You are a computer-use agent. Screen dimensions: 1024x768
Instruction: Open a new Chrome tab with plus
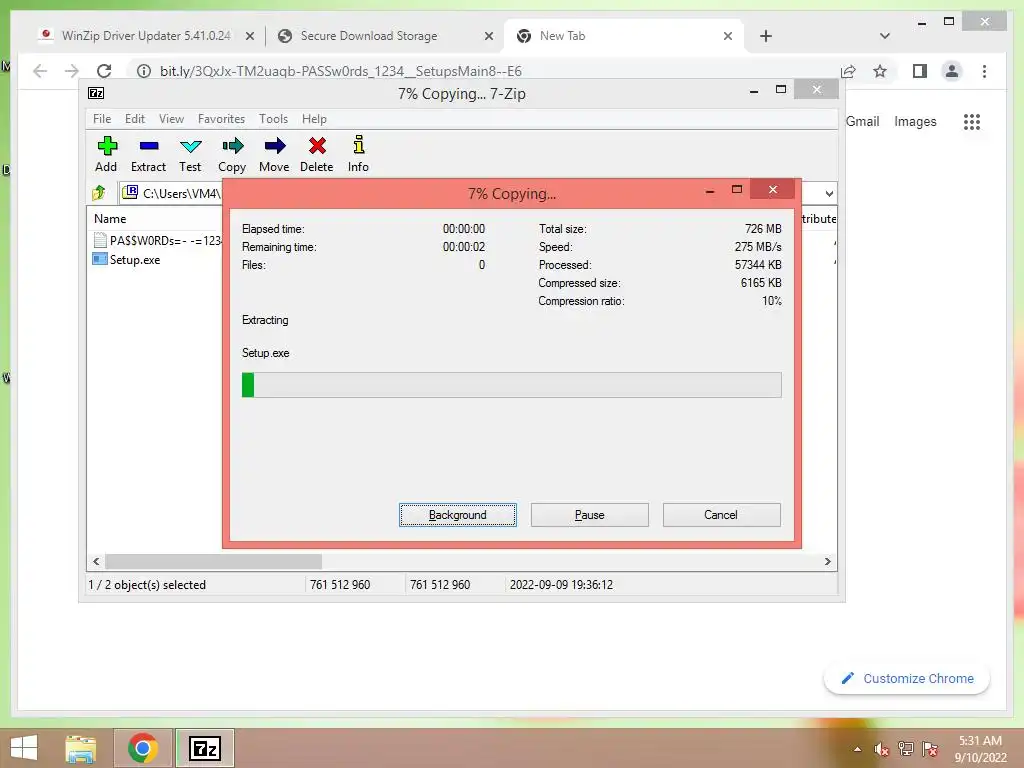coord(766,36)
